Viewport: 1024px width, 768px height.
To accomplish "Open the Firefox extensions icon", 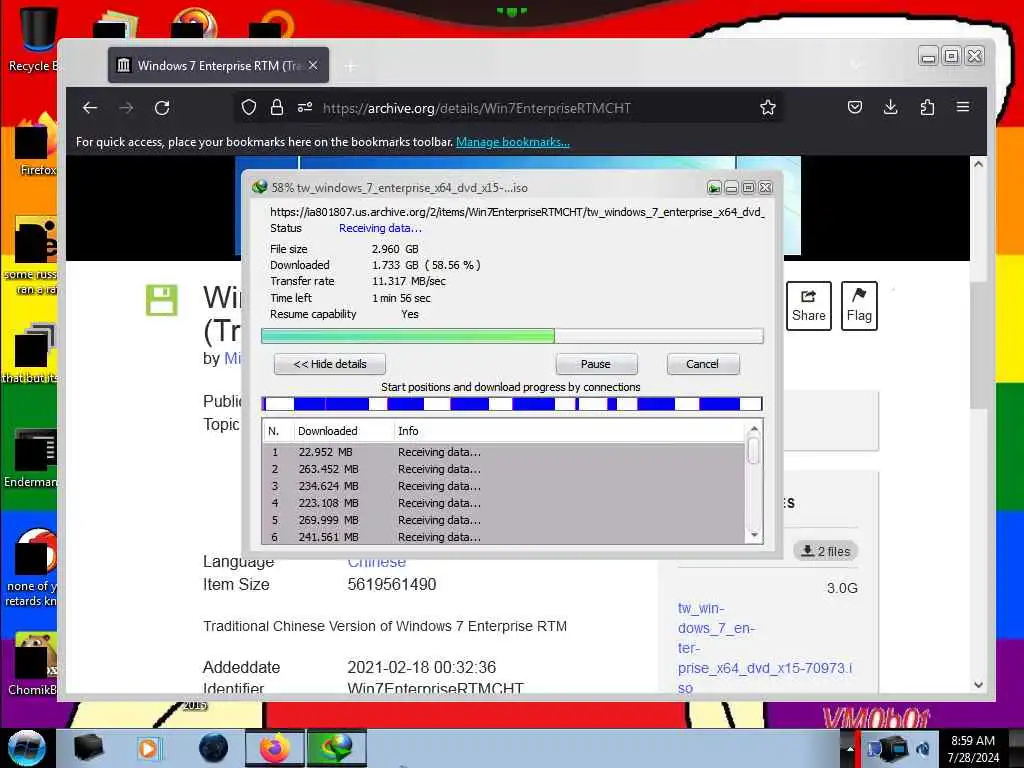I will [927, 107].
